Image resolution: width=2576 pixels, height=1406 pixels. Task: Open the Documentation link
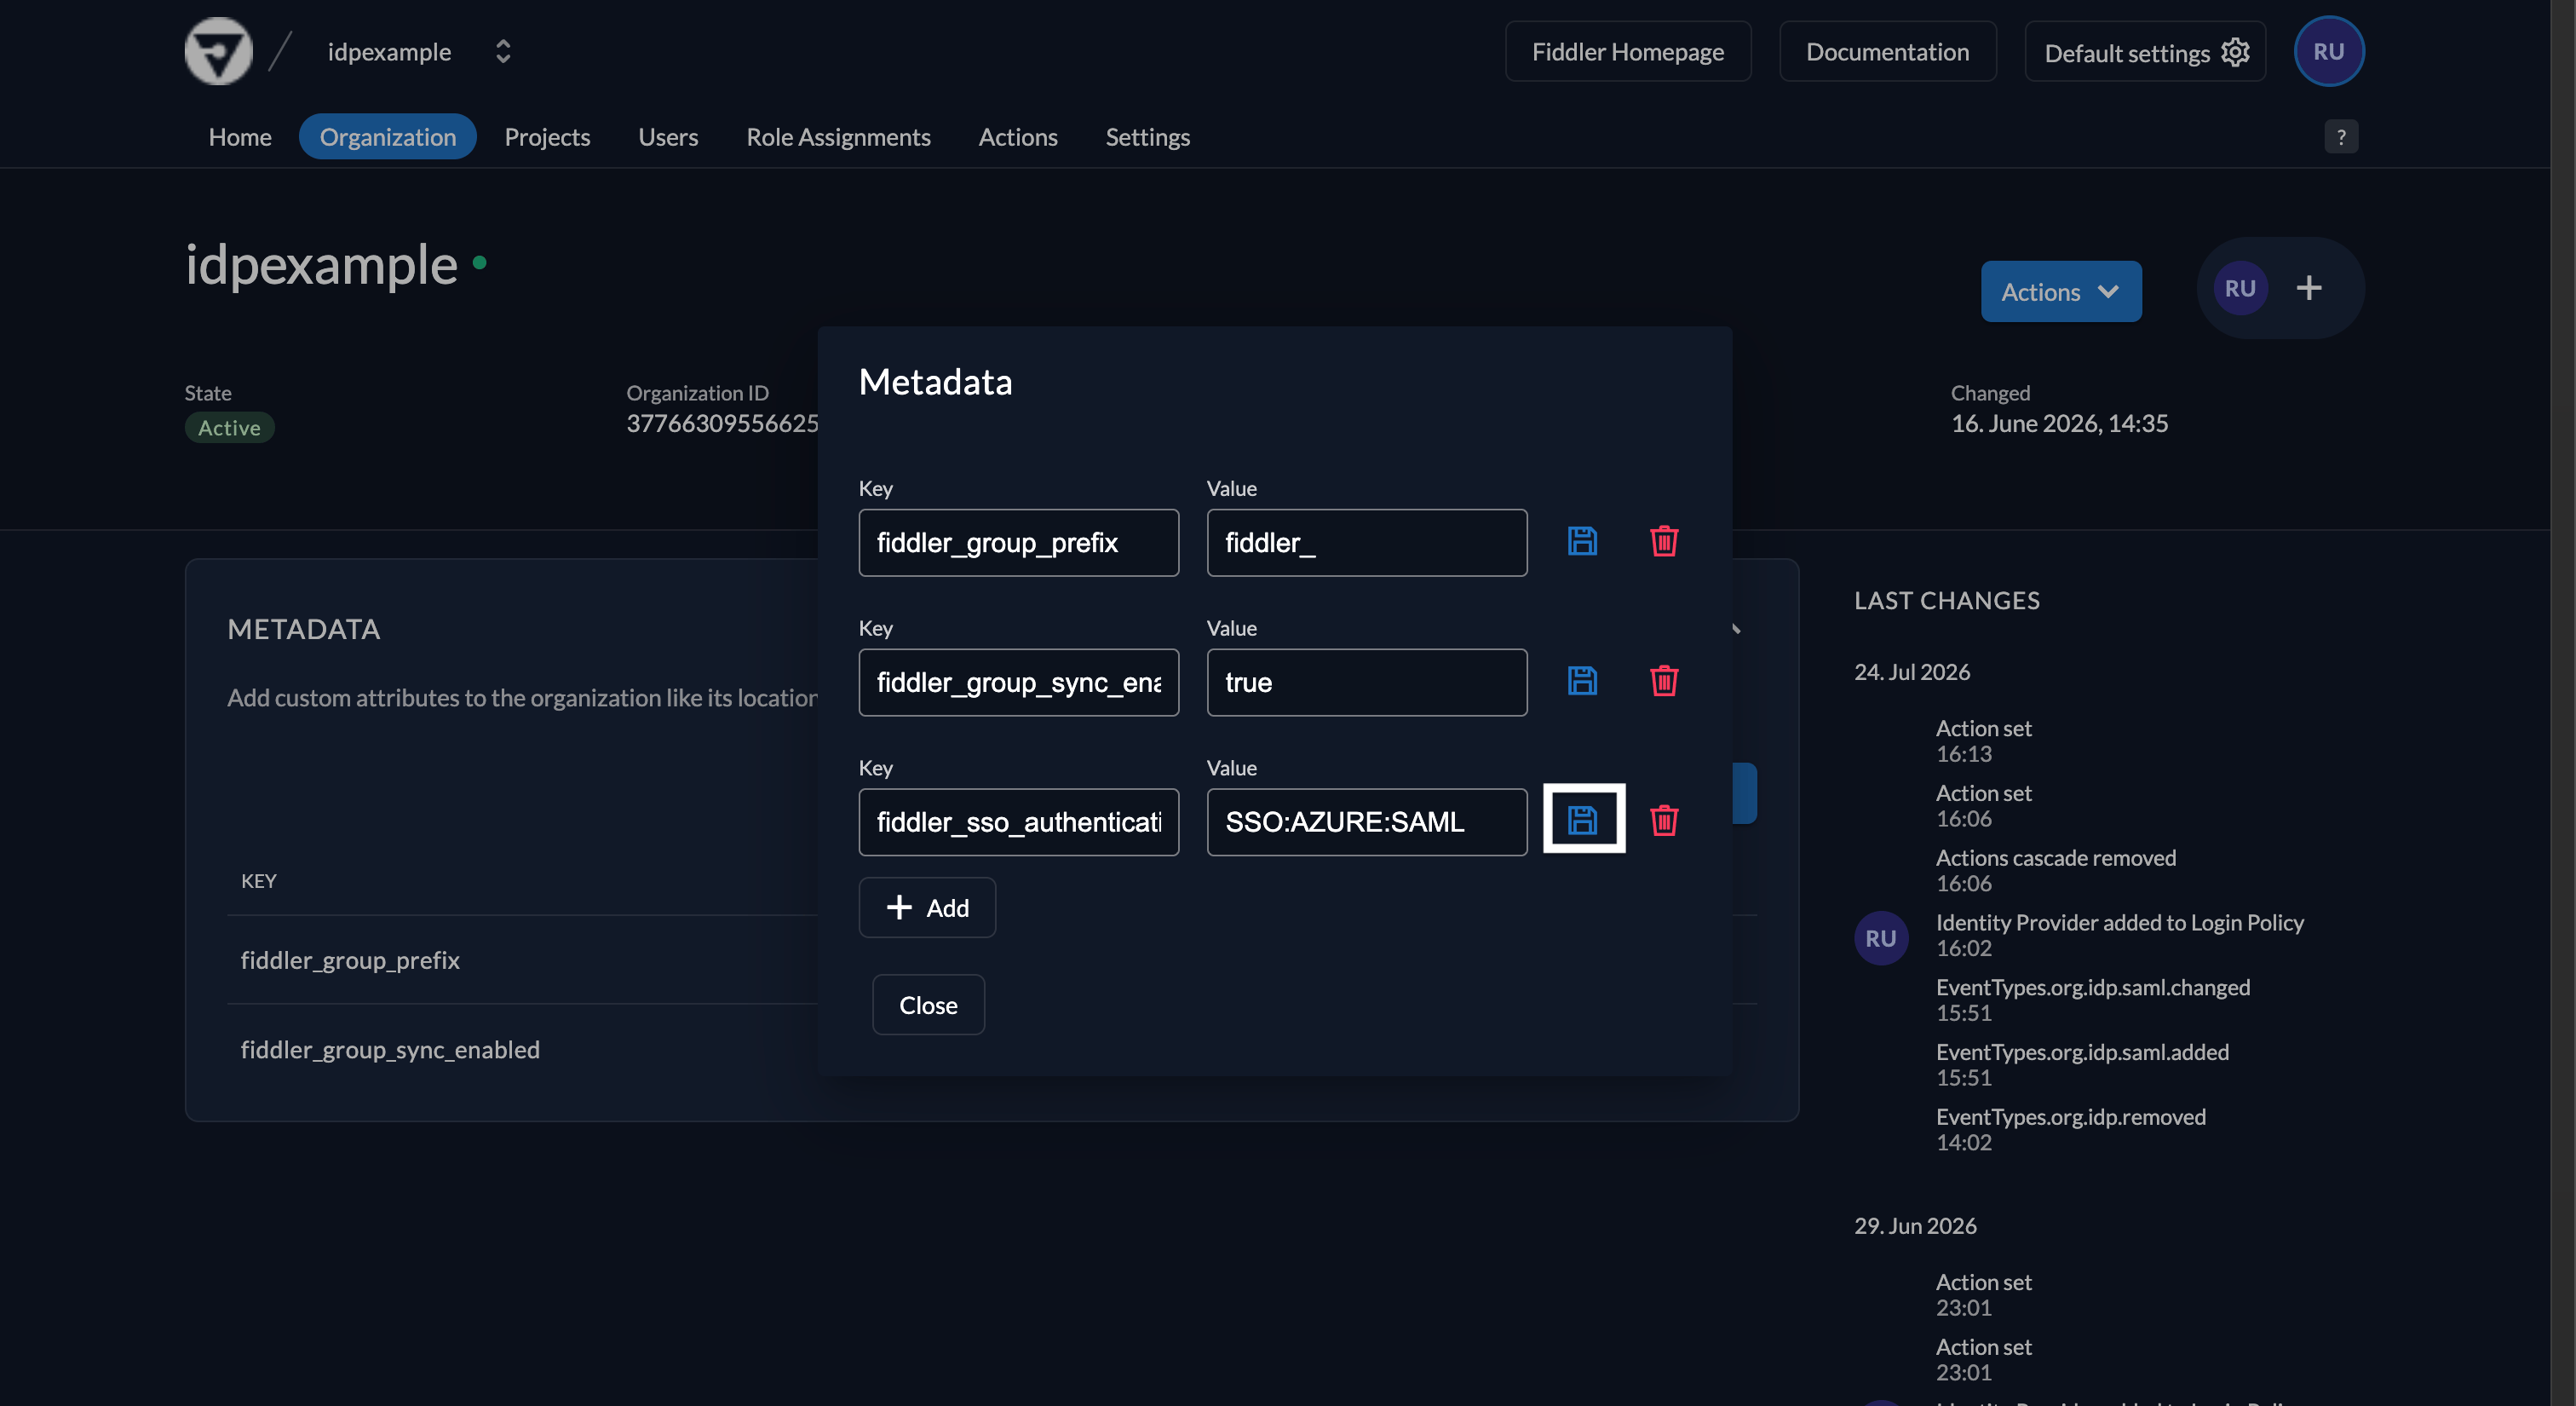(x=1887, y=52)
